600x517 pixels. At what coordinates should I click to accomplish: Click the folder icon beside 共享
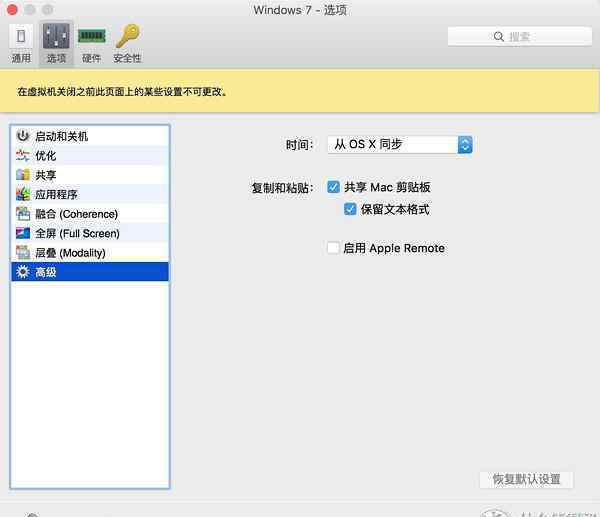coord(23,175)
